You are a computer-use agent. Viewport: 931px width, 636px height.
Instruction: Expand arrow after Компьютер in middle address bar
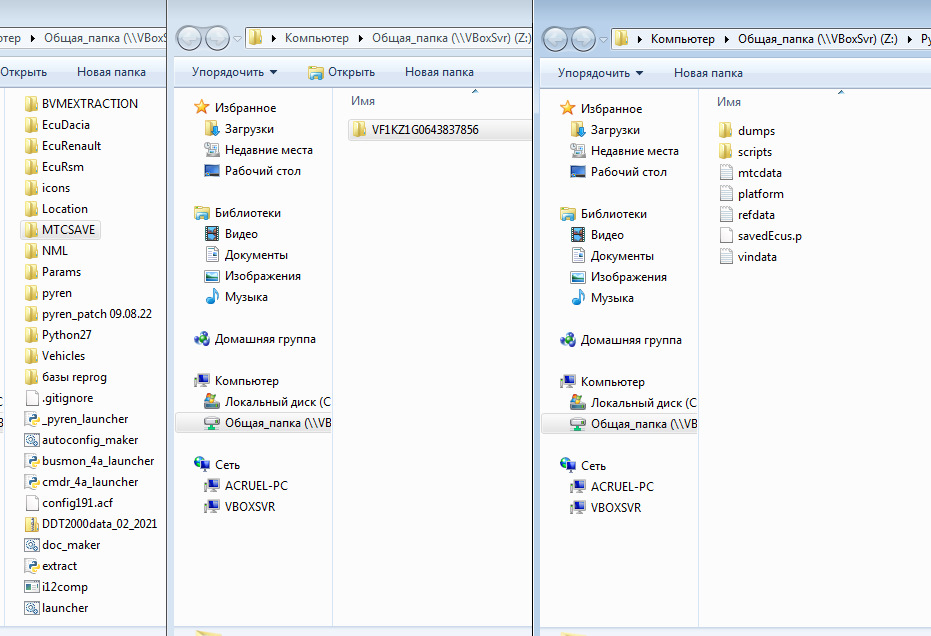360,39
